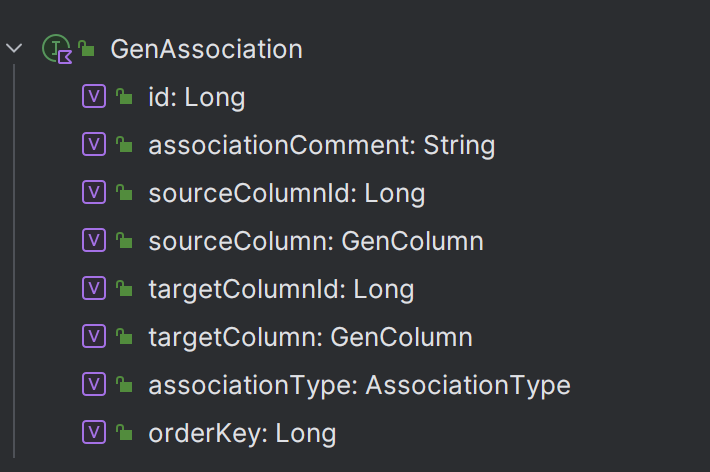The width and height of the screenshot is (710, 472).
Task: Select the GenAssociation class name
Action: 206,49
